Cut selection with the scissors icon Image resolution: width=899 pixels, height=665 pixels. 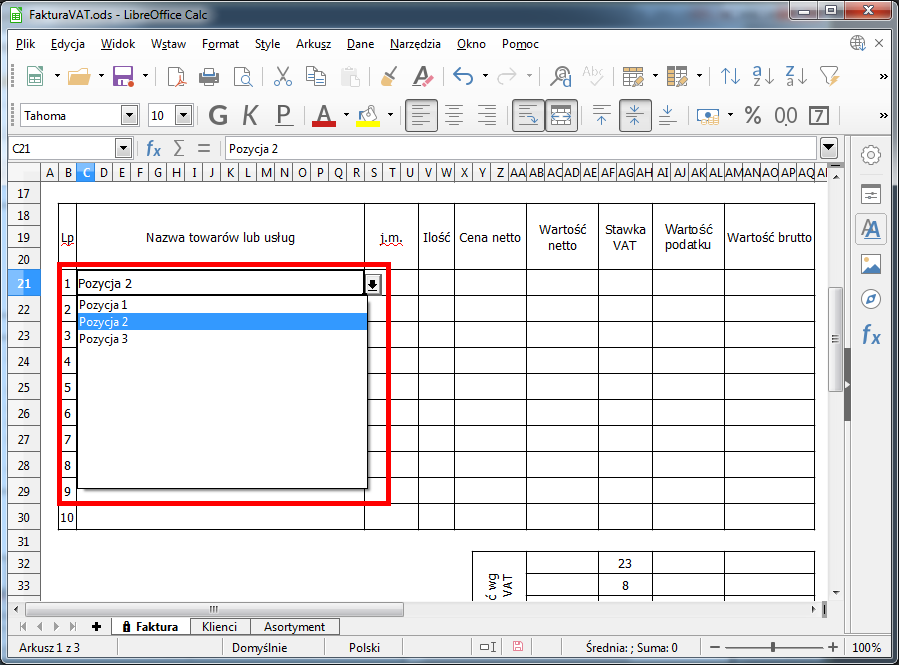coord(282,76)
